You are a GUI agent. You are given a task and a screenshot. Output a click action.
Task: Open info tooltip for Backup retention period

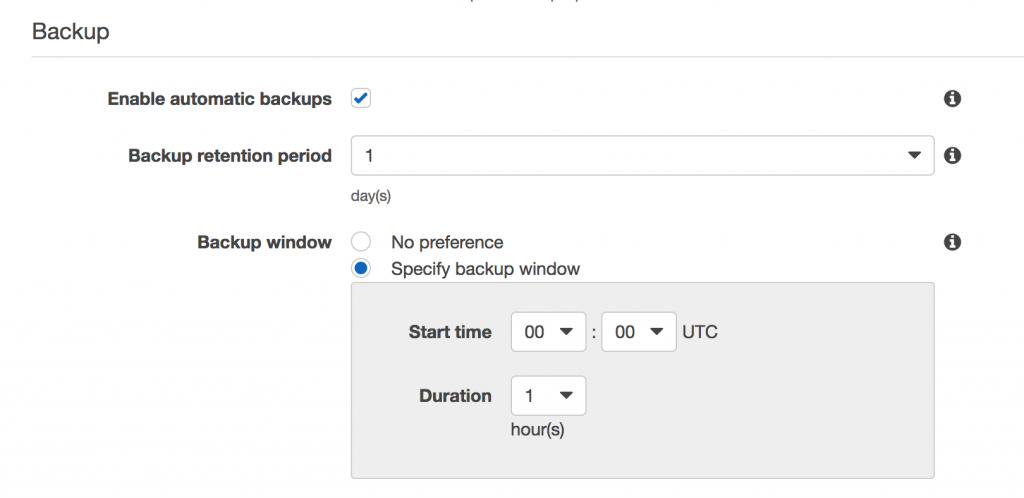(x=952, y=156)
